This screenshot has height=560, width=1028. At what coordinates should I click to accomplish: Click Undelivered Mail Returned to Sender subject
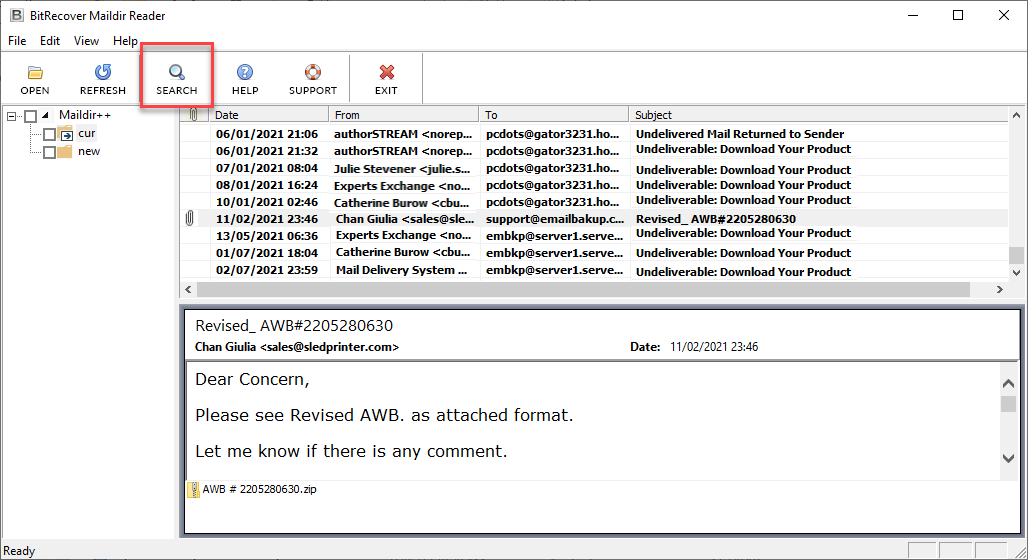(740, 134)
